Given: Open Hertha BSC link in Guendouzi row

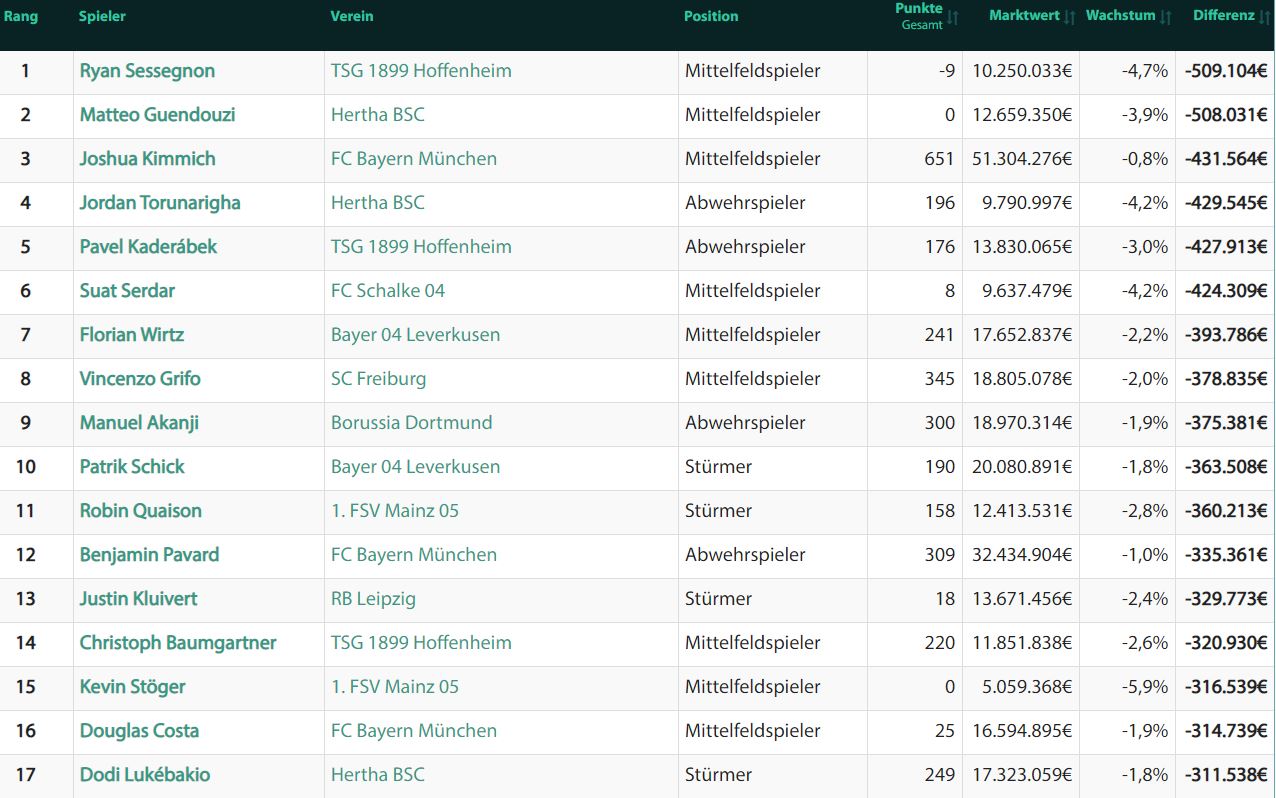Looking at the screenshot, I should [378, 115].
